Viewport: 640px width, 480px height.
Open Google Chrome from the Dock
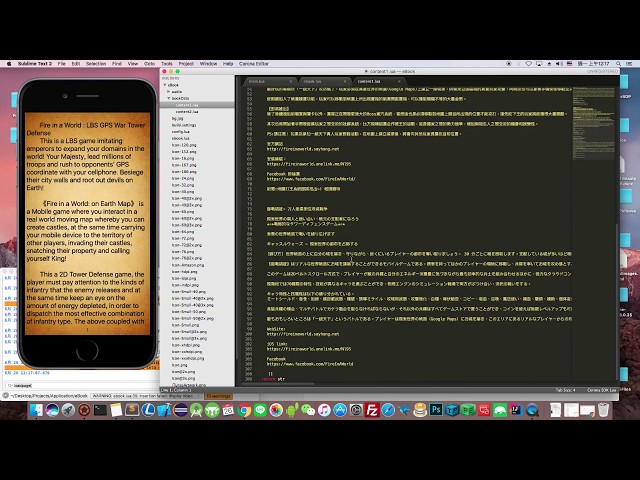(x=244, y=410)
